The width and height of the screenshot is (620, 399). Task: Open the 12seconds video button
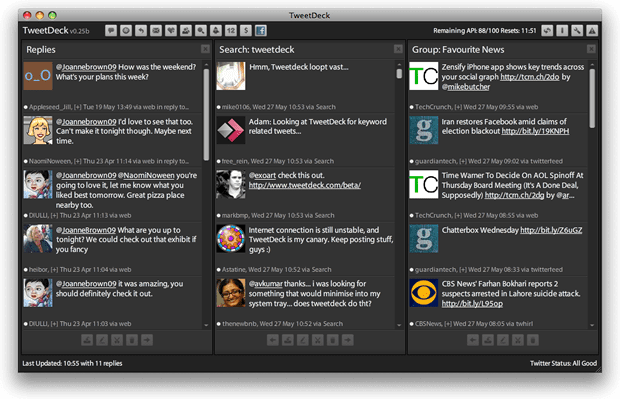231,30
